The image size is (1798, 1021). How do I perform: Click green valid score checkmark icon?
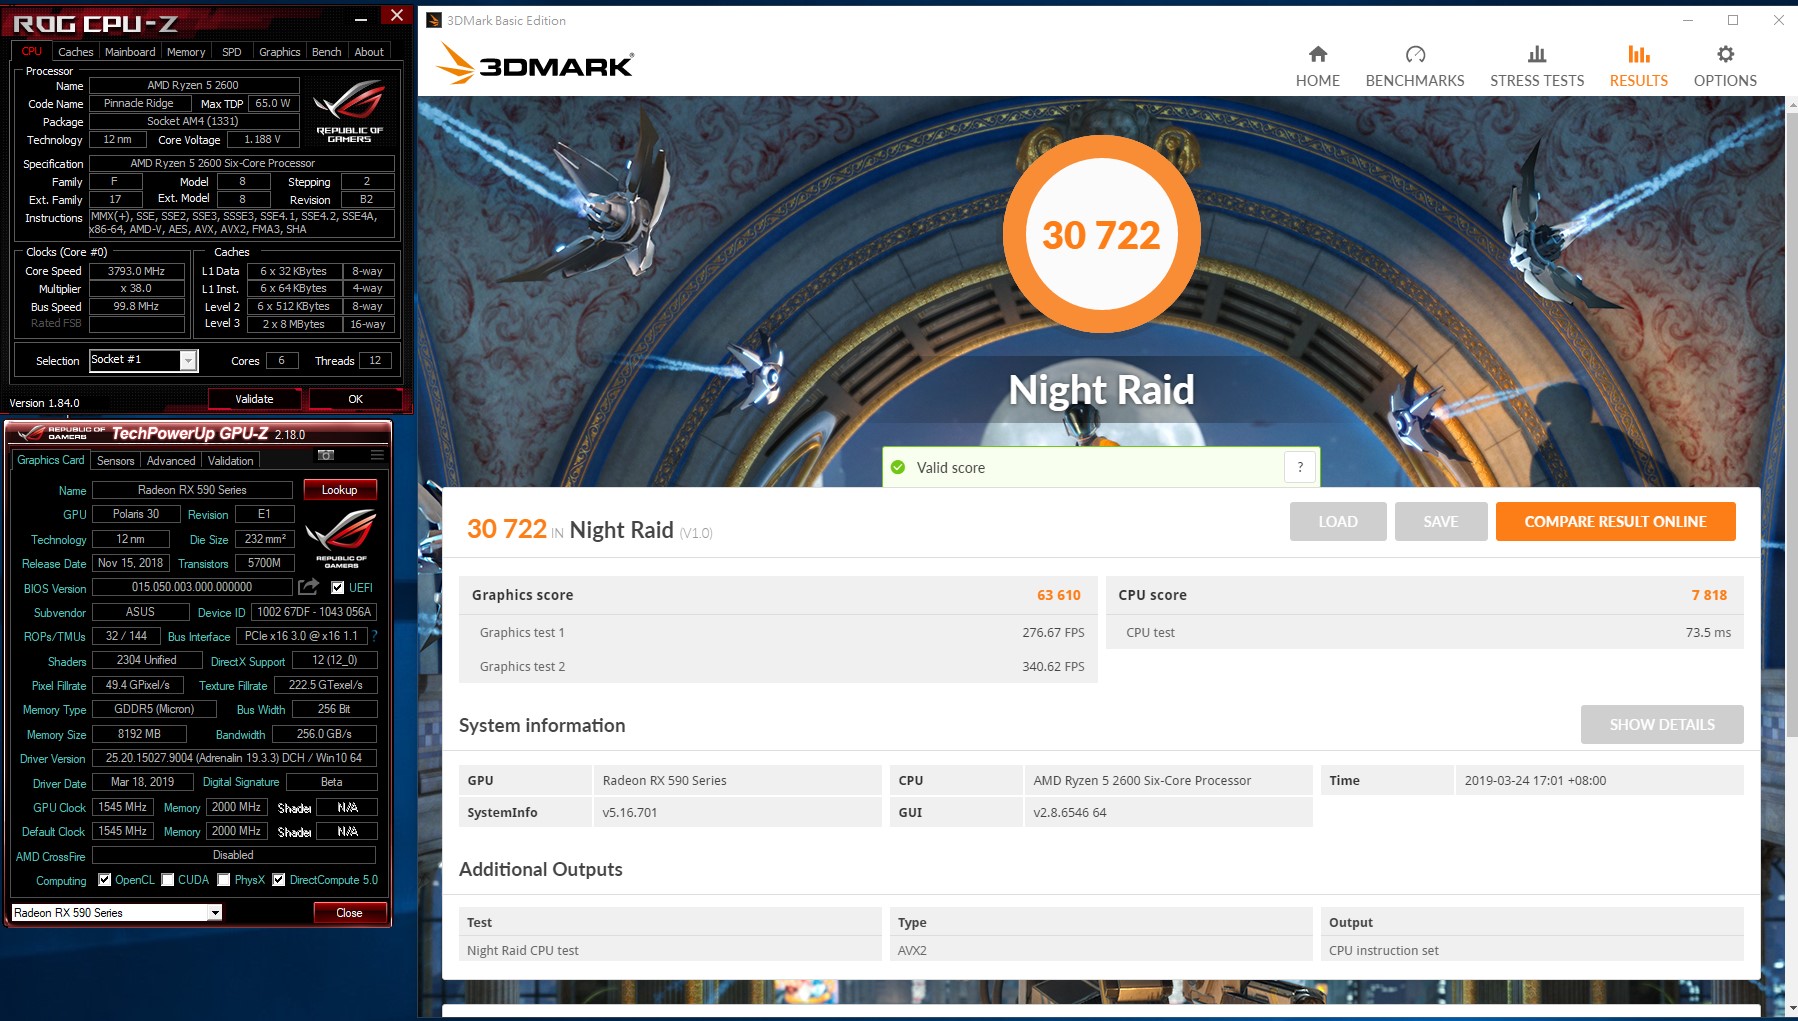[898, 467]
